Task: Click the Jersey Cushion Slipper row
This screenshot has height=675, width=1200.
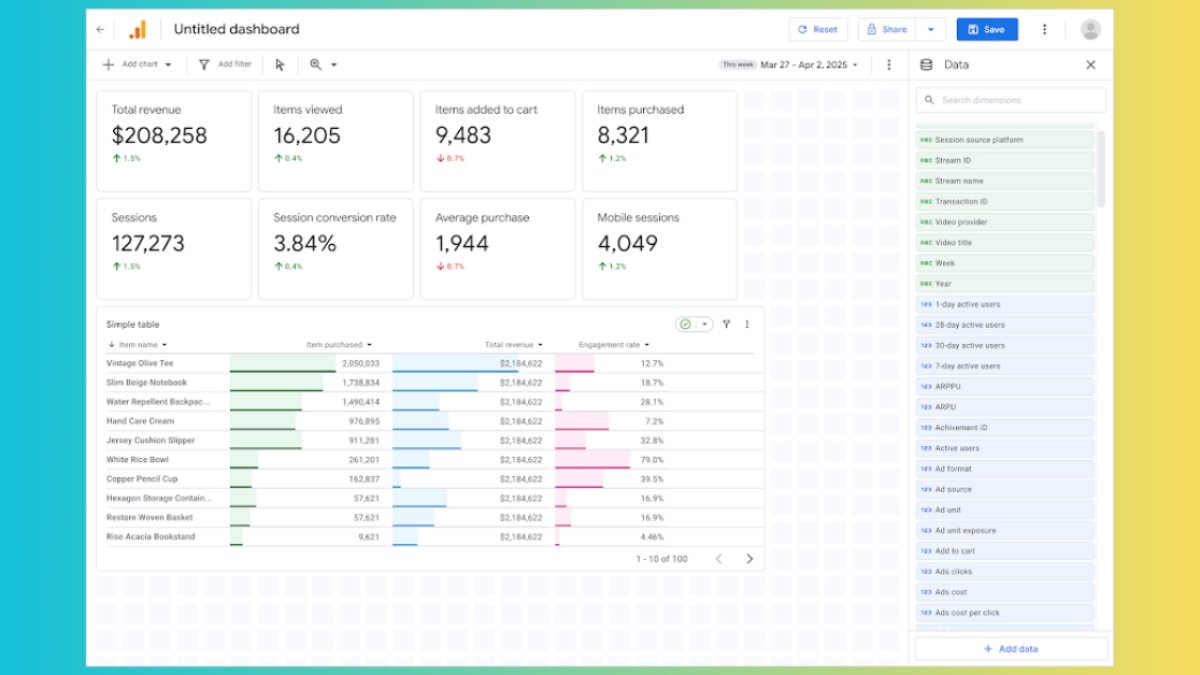Action: 430,440
